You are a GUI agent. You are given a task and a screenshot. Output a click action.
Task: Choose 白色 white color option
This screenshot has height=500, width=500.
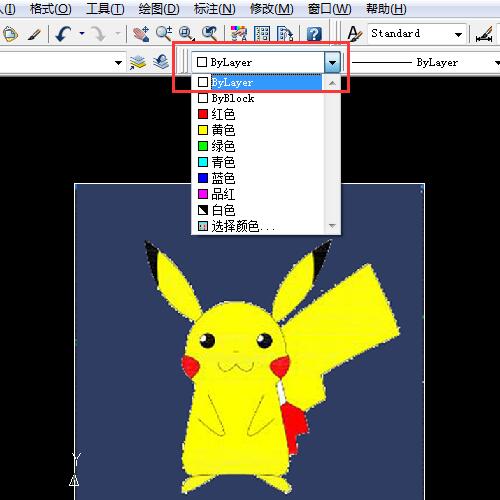[x=257, y=210]
